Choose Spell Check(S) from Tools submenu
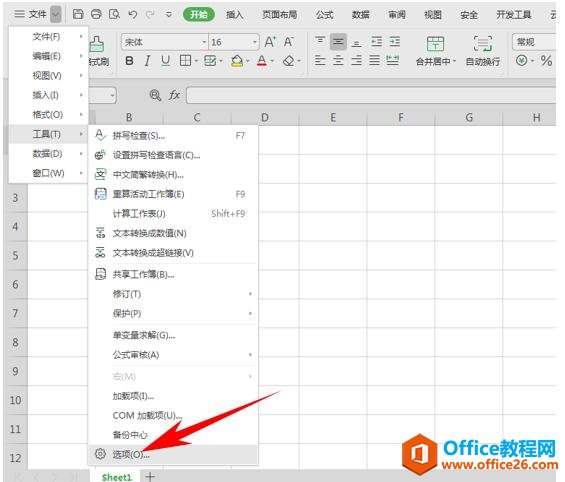This screenshot has width=565, height=482. click(173, 135)
